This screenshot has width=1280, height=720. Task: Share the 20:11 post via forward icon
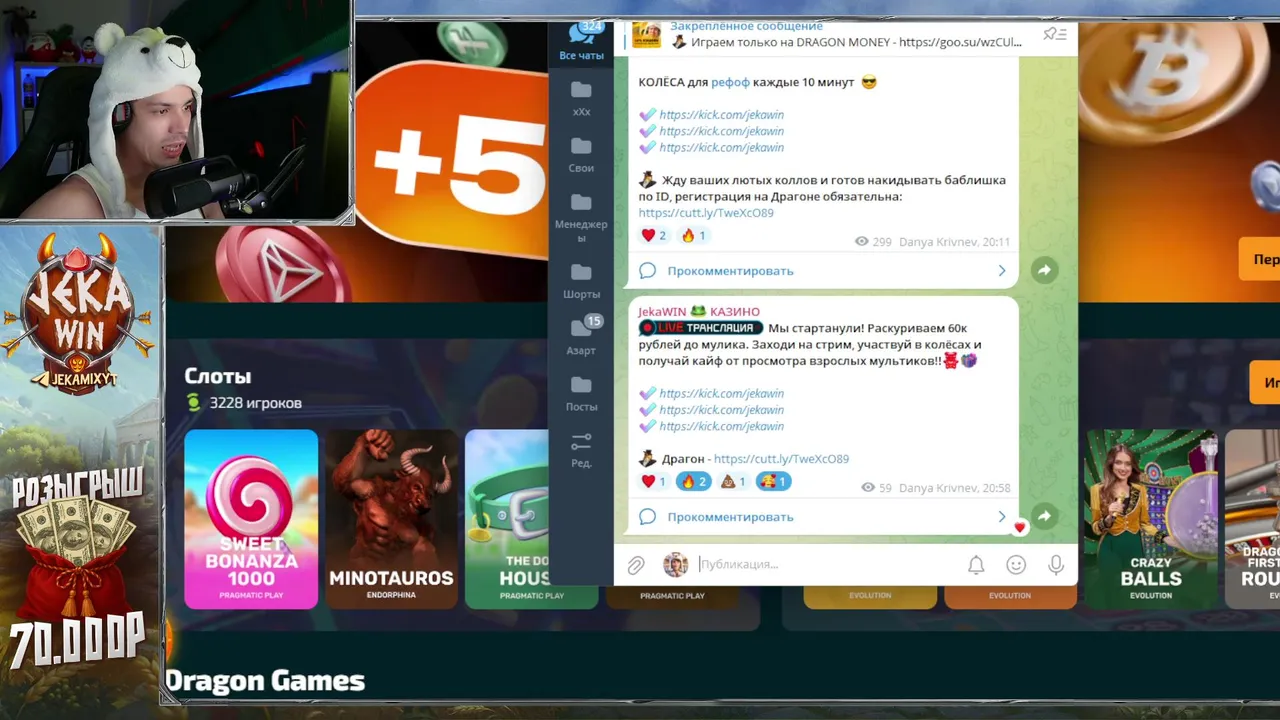(1044, 270)
